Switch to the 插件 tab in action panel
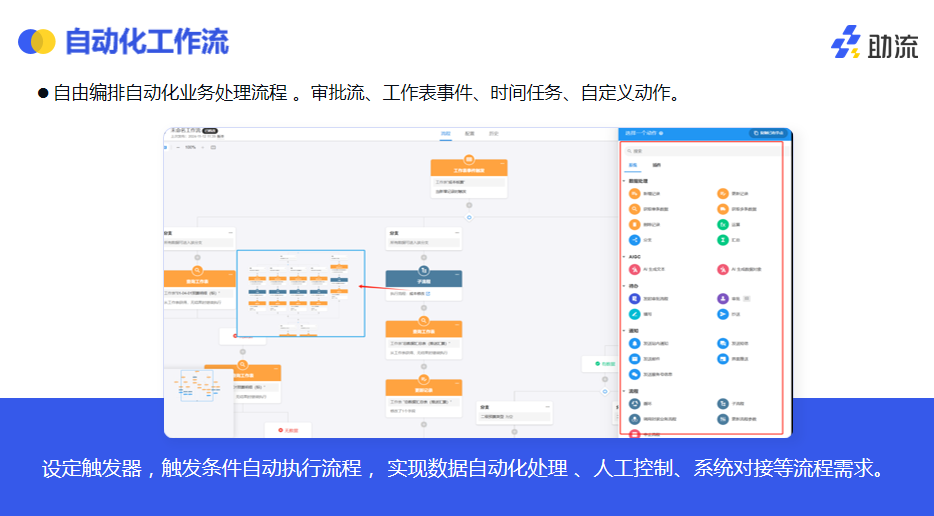Screen dimensions: 934x516 click(x=656, y=165)
